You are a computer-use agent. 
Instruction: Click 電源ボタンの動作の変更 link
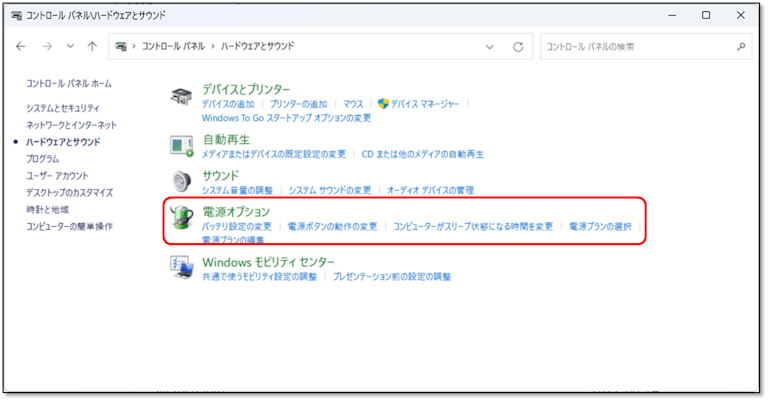(333, 227)
